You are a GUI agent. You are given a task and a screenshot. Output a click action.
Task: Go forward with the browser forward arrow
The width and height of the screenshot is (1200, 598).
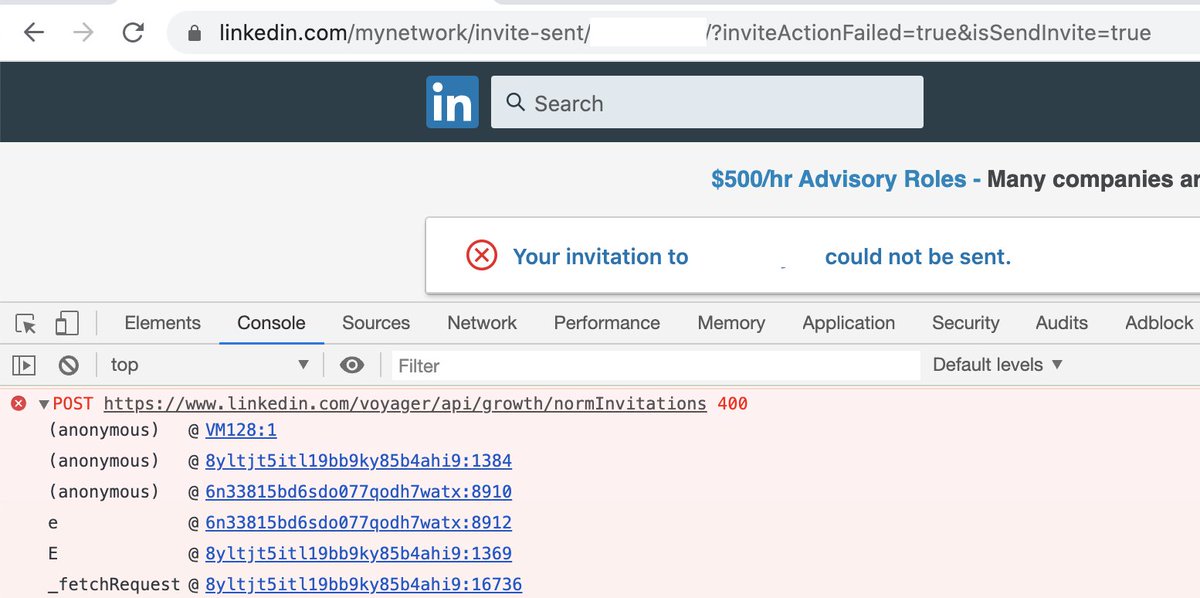coord(84,33)
